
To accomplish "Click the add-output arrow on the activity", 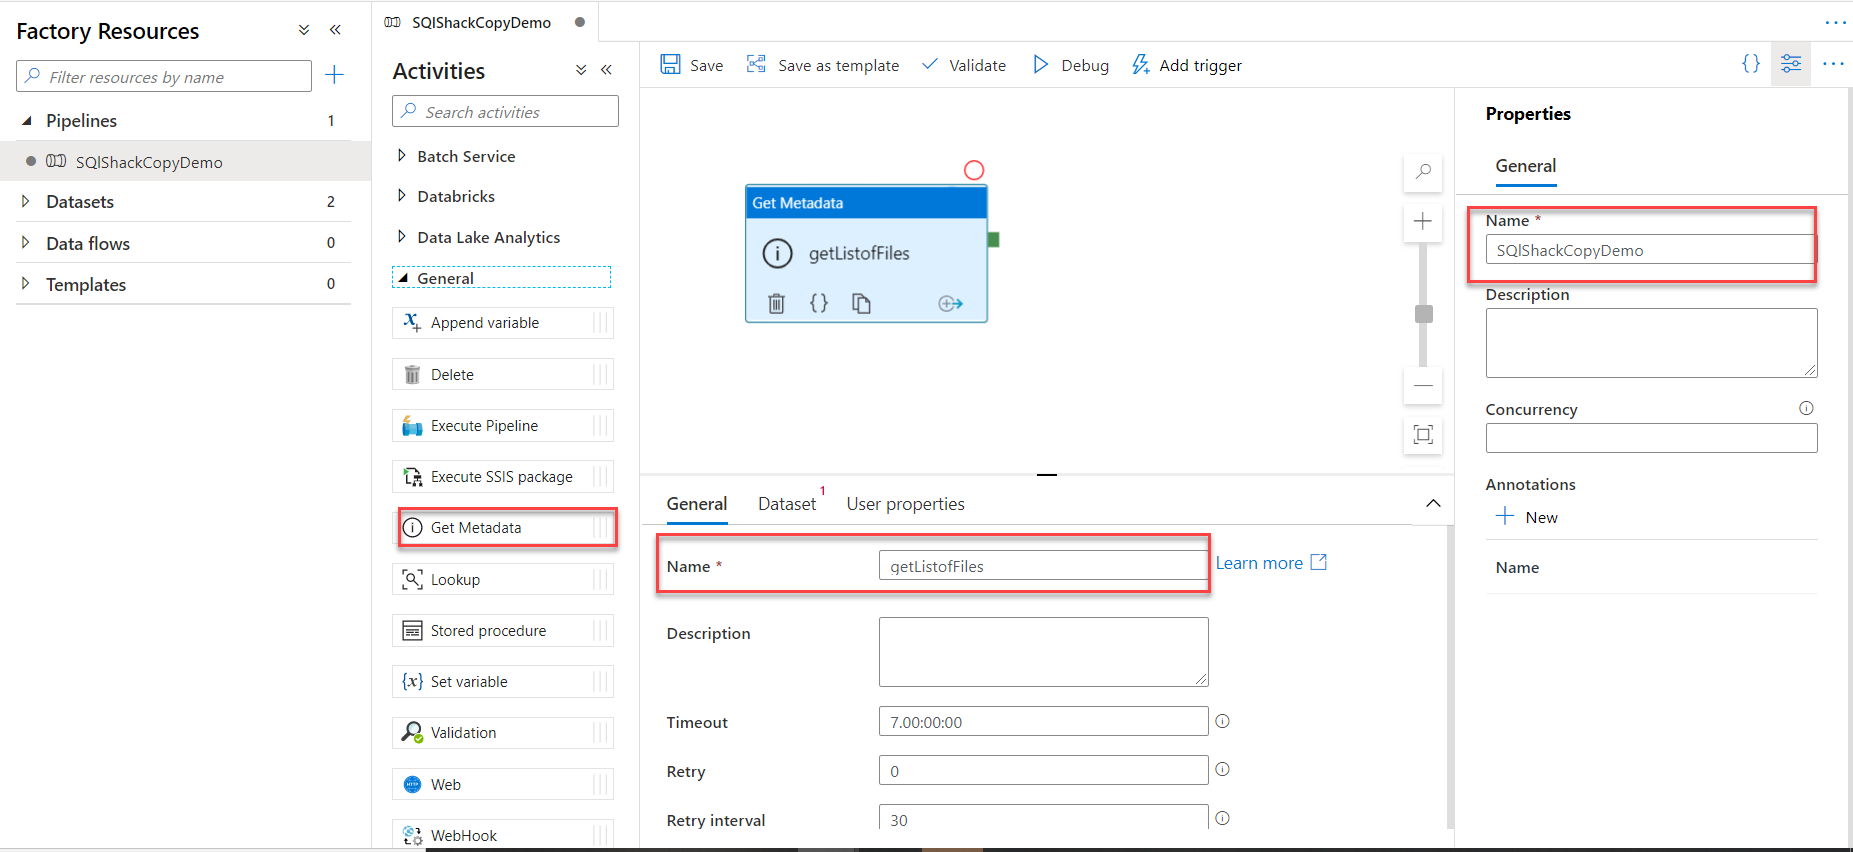I will [x=950, y=303].
